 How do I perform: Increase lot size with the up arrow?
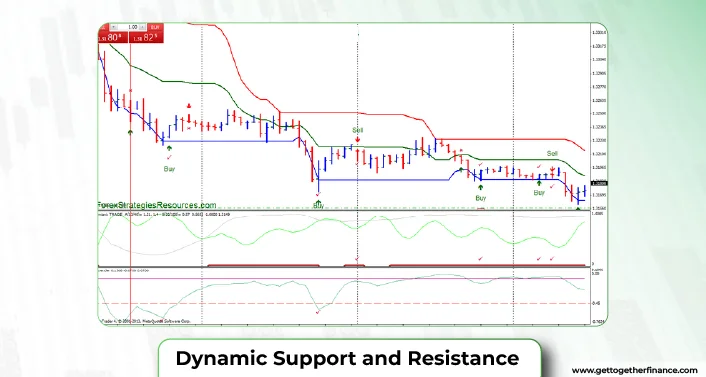(x=143, y=27)
